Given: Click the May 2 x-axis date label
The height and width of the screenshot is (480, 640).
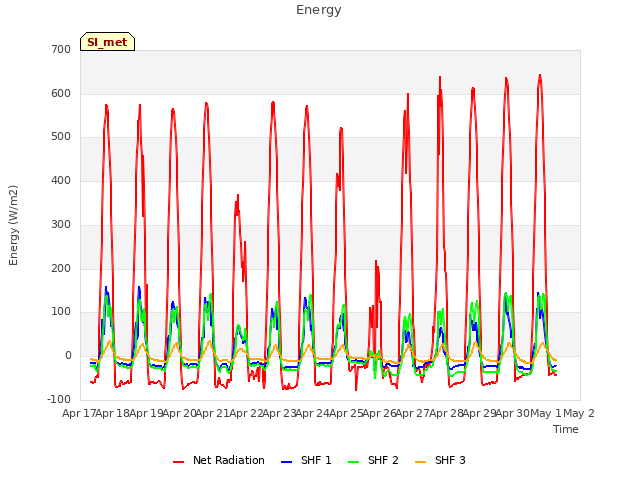Looking at the screenshot, I should click(x=579, y=413).
